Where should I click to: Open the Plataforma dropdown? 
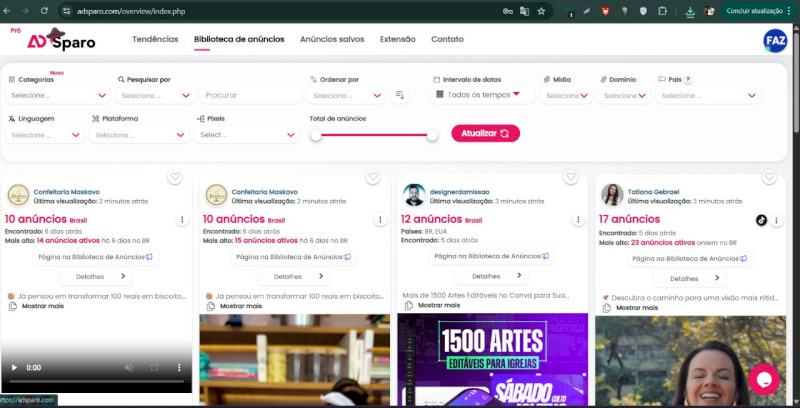[x=139, y=135]
